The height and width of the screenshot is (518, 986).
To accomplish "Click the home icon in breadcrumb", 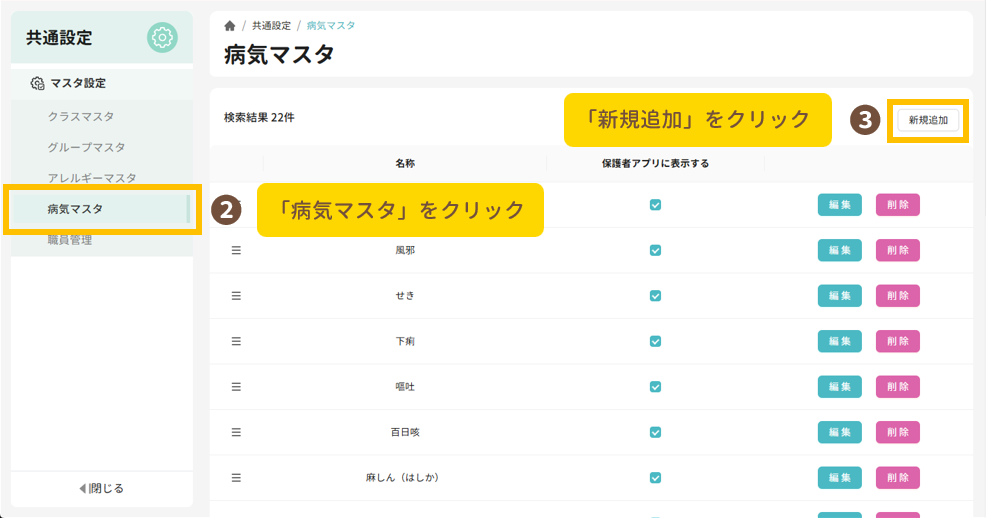I will click(x=230, y=25).
